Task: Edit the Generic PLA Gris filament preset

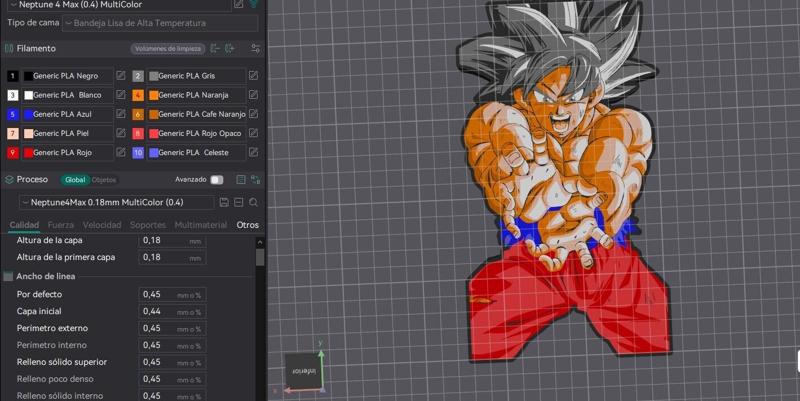Action: coord(253,76)
